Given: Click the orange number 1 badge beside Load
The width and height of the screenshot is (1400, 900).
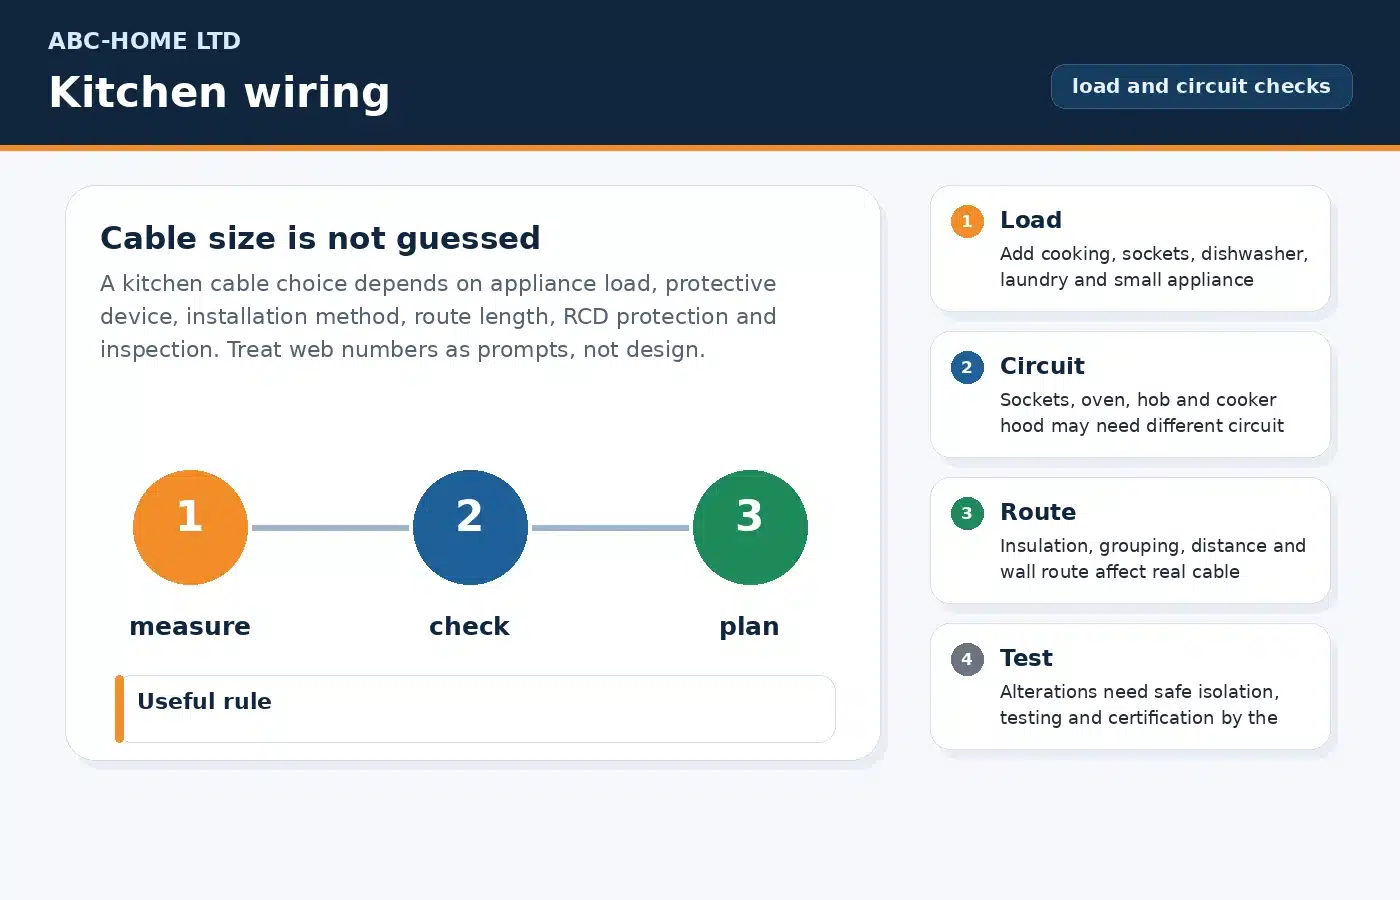Looking at the screenshot, I should tap(967, 221).
